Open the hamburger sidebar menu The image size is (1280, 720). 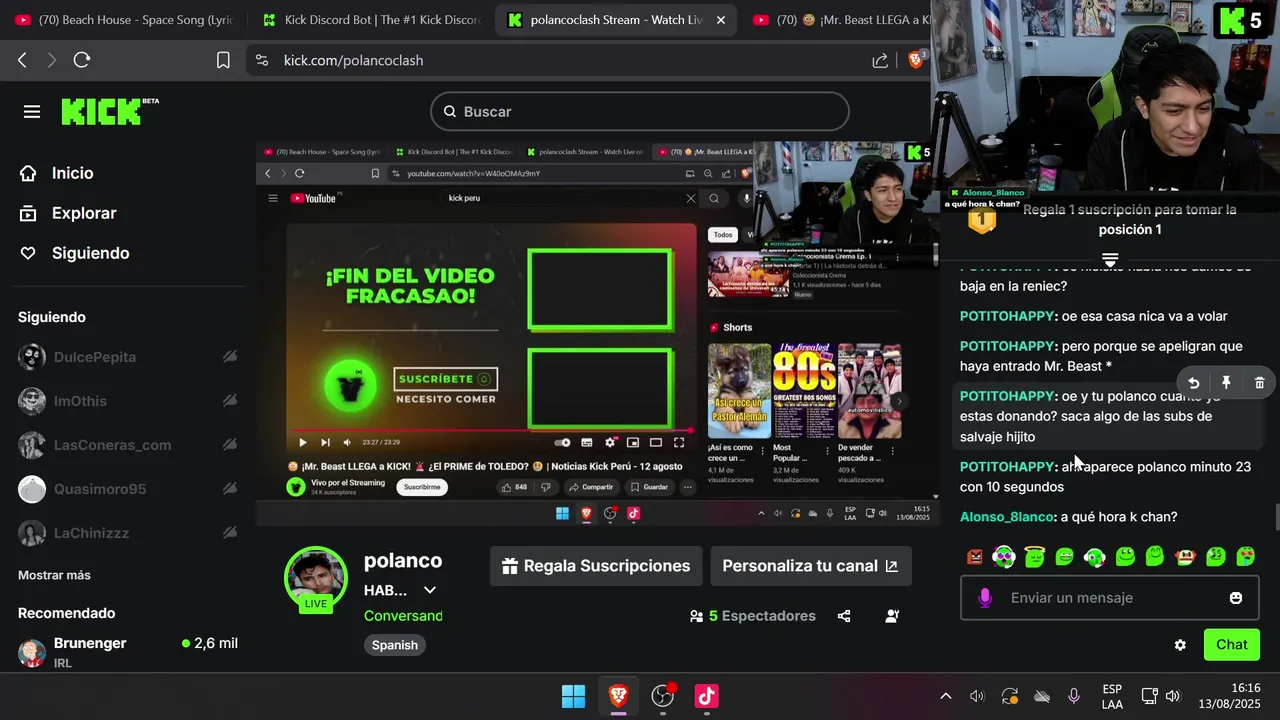tap(32, 112)
